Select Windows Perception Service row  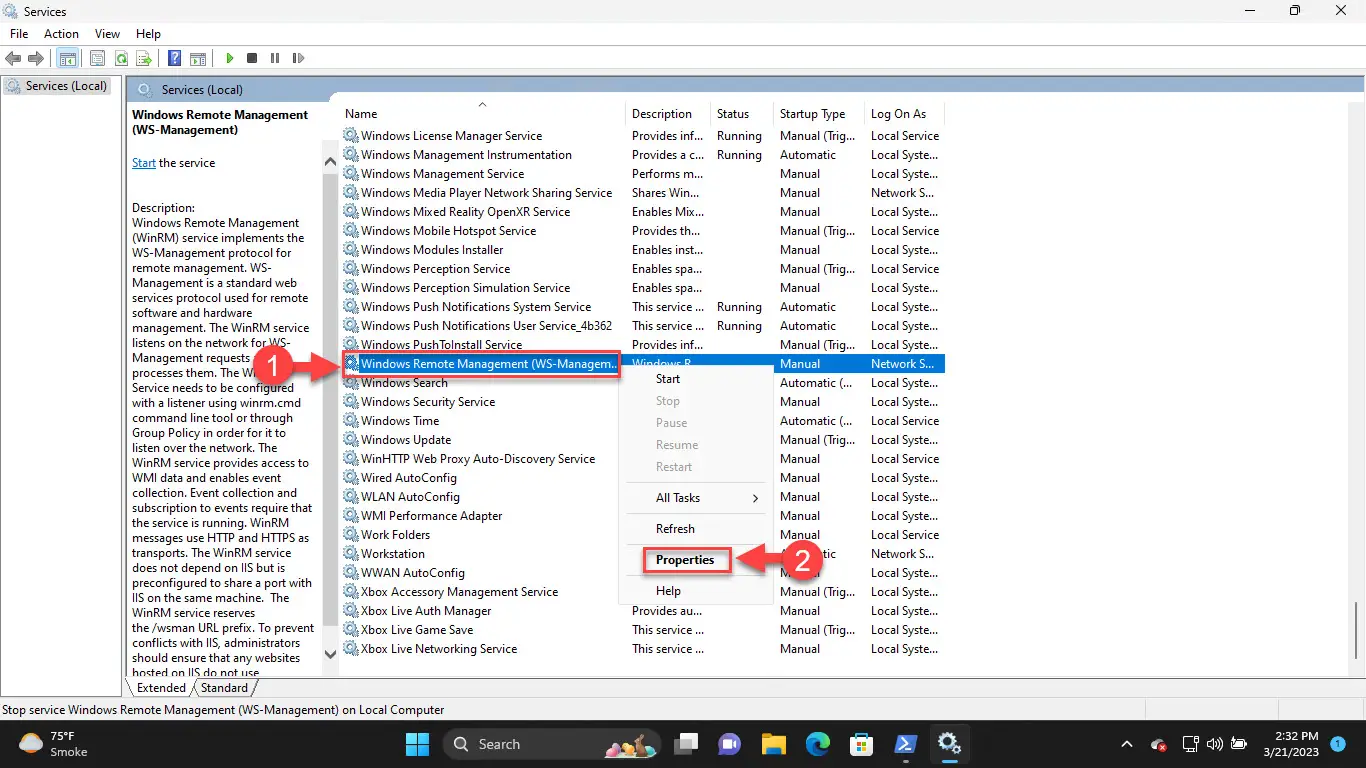point(642,269)
